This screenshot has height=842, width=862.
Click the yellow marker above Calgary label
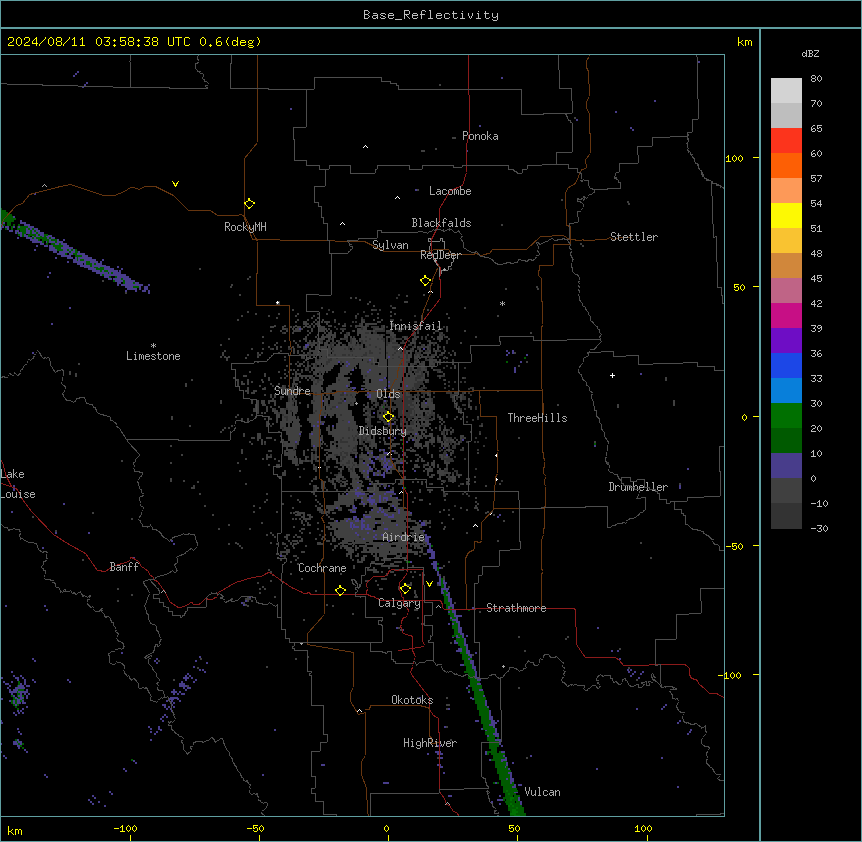pyautogui.click(x=405, y=589)
